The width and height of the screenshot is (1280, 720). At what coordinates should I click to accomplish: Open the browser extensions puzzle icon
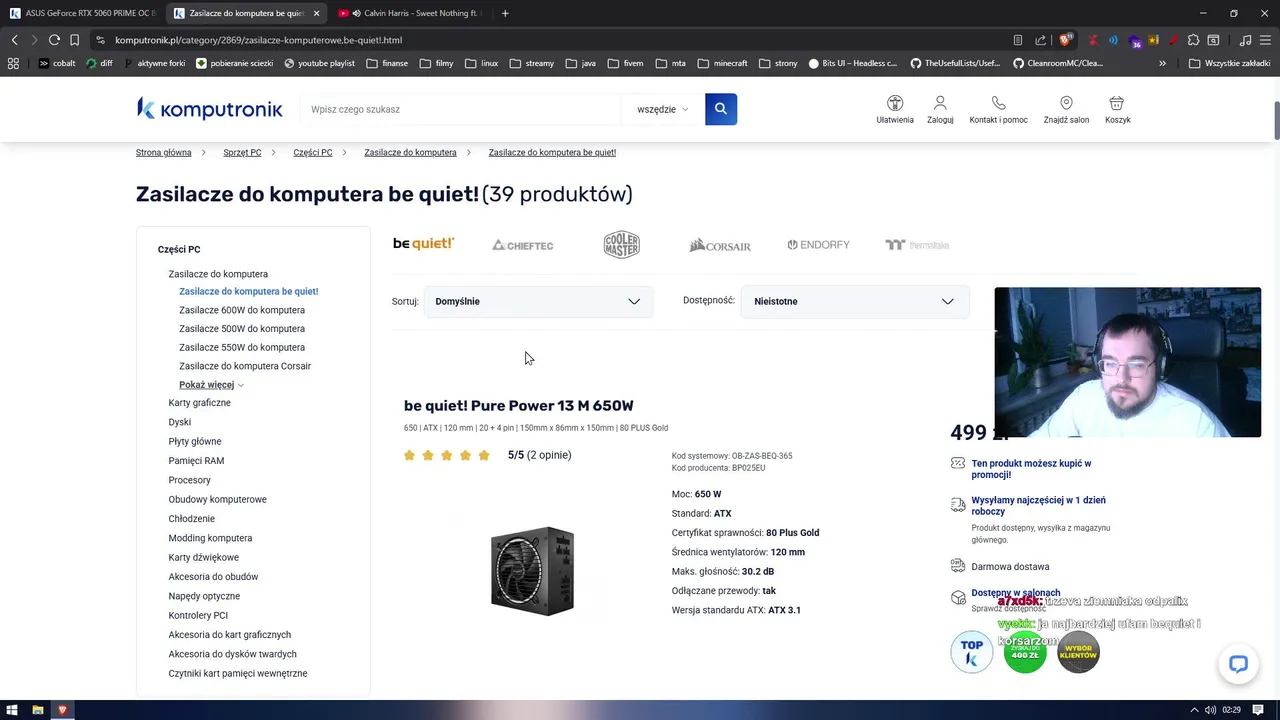1193,40
